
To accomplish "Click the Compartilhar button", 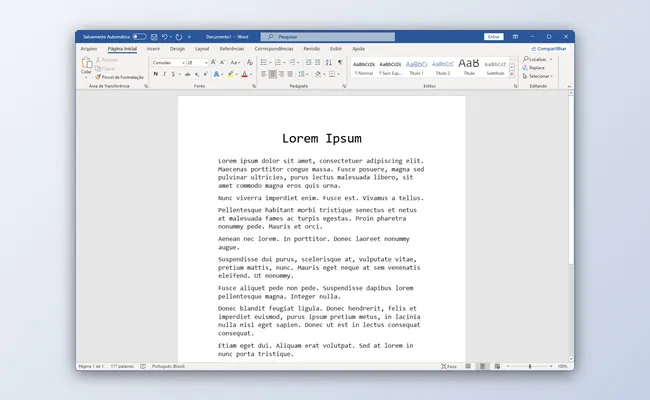I will point(548,49).
